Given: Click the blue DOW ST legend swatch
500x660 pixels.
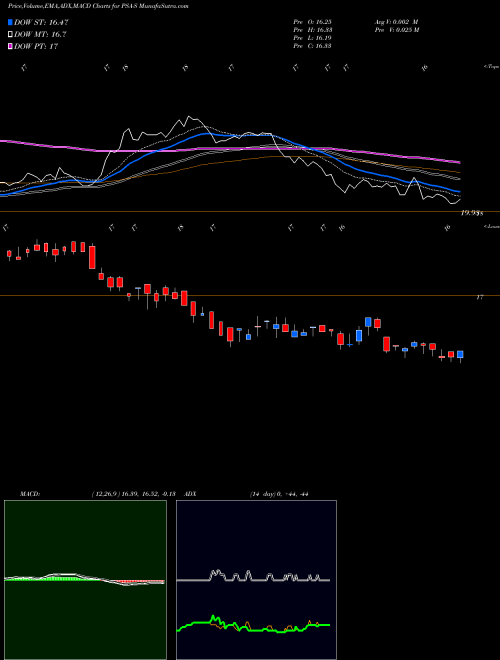Looking at the screenshot, I should tap(10, 22).
